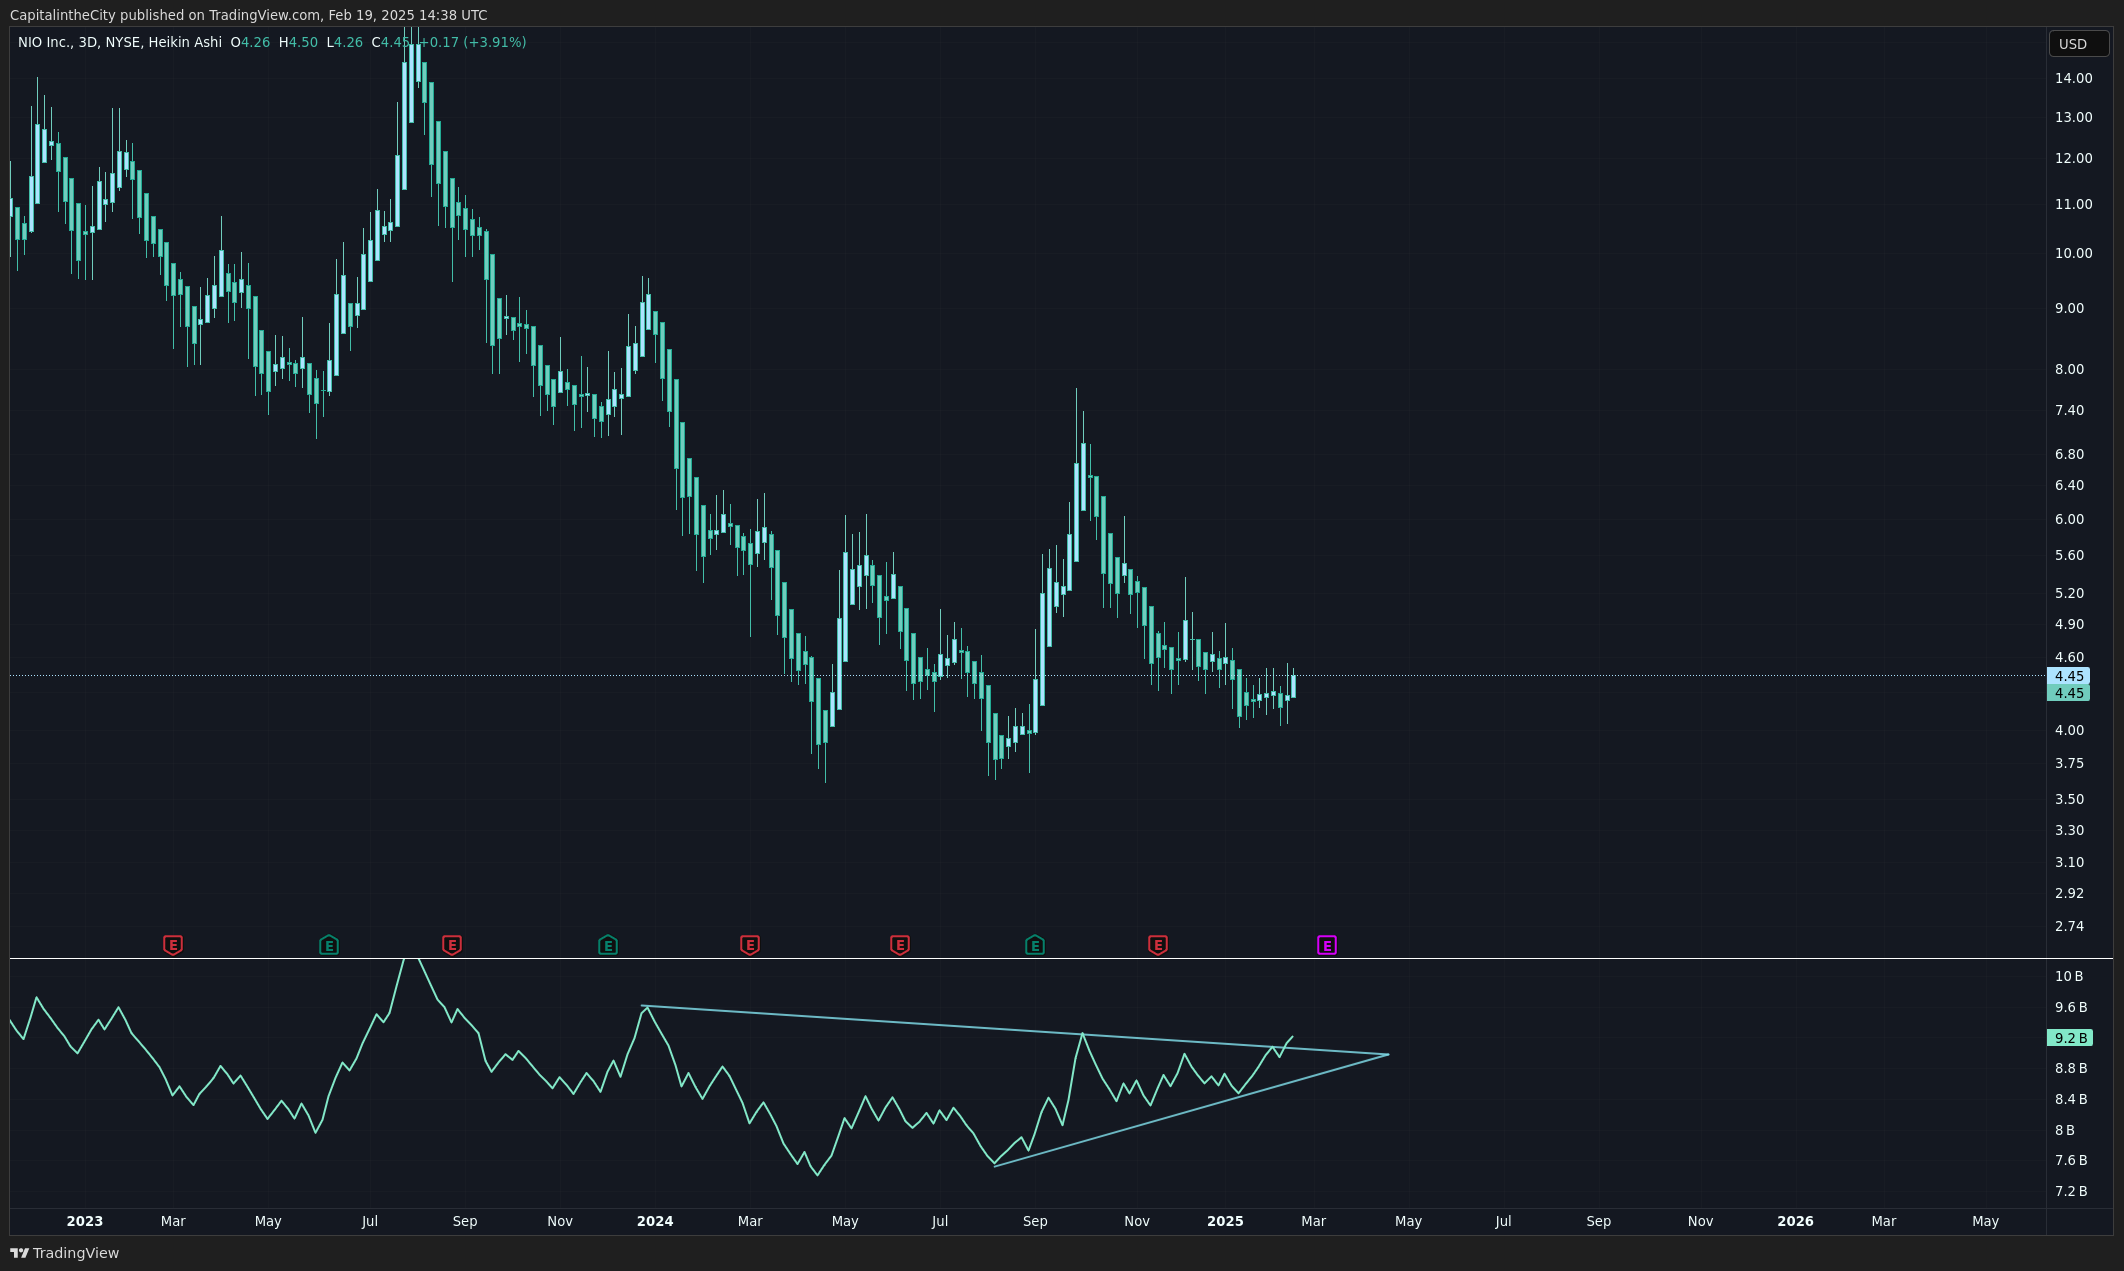Click the change value +0.17 (+3.91%)
The width and height of the screenshot is (2124, 1271).
tap(473, 42)
